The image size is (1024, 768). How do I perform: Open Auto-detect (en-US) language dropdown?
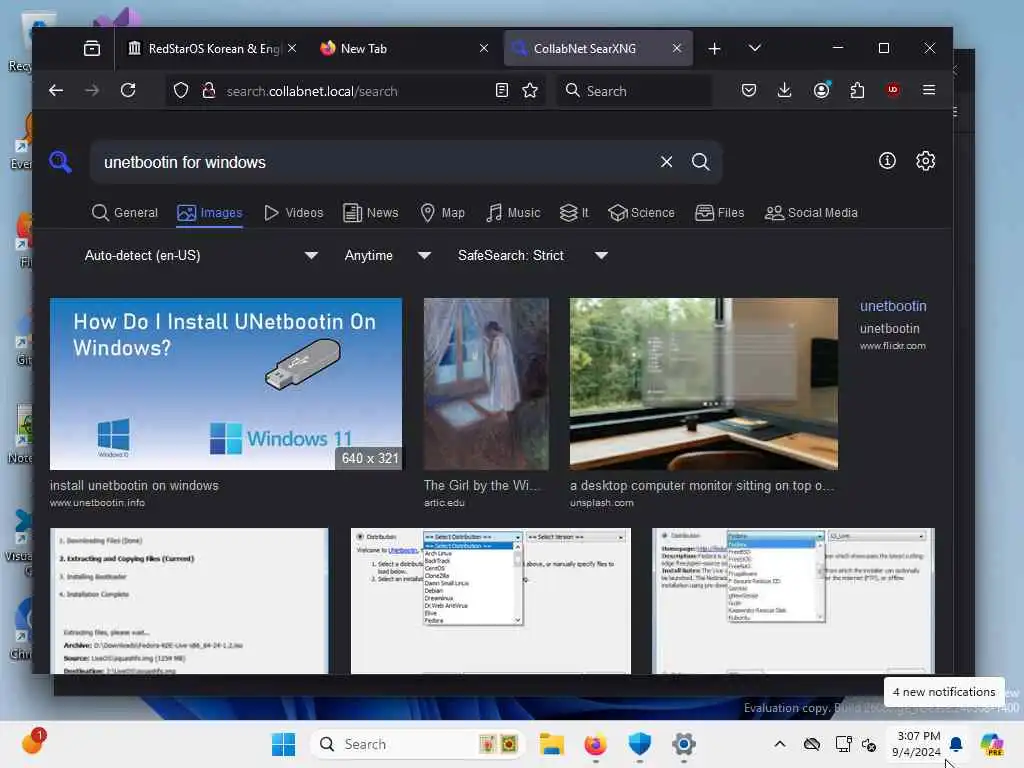pyautogui.click(x=200, y=255)
